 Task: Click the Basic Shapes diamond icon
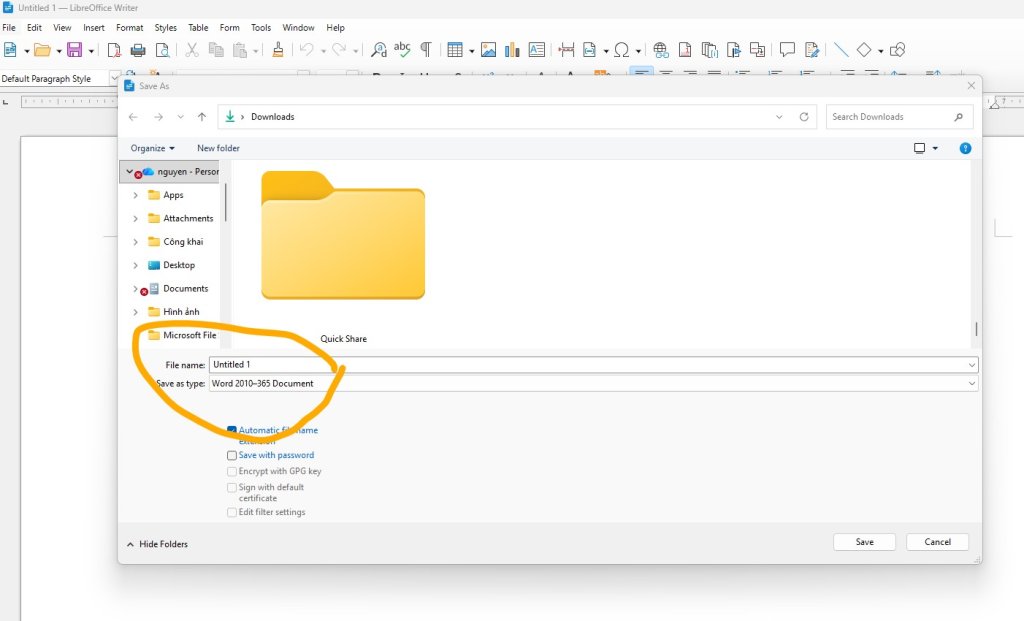[864, 50]
